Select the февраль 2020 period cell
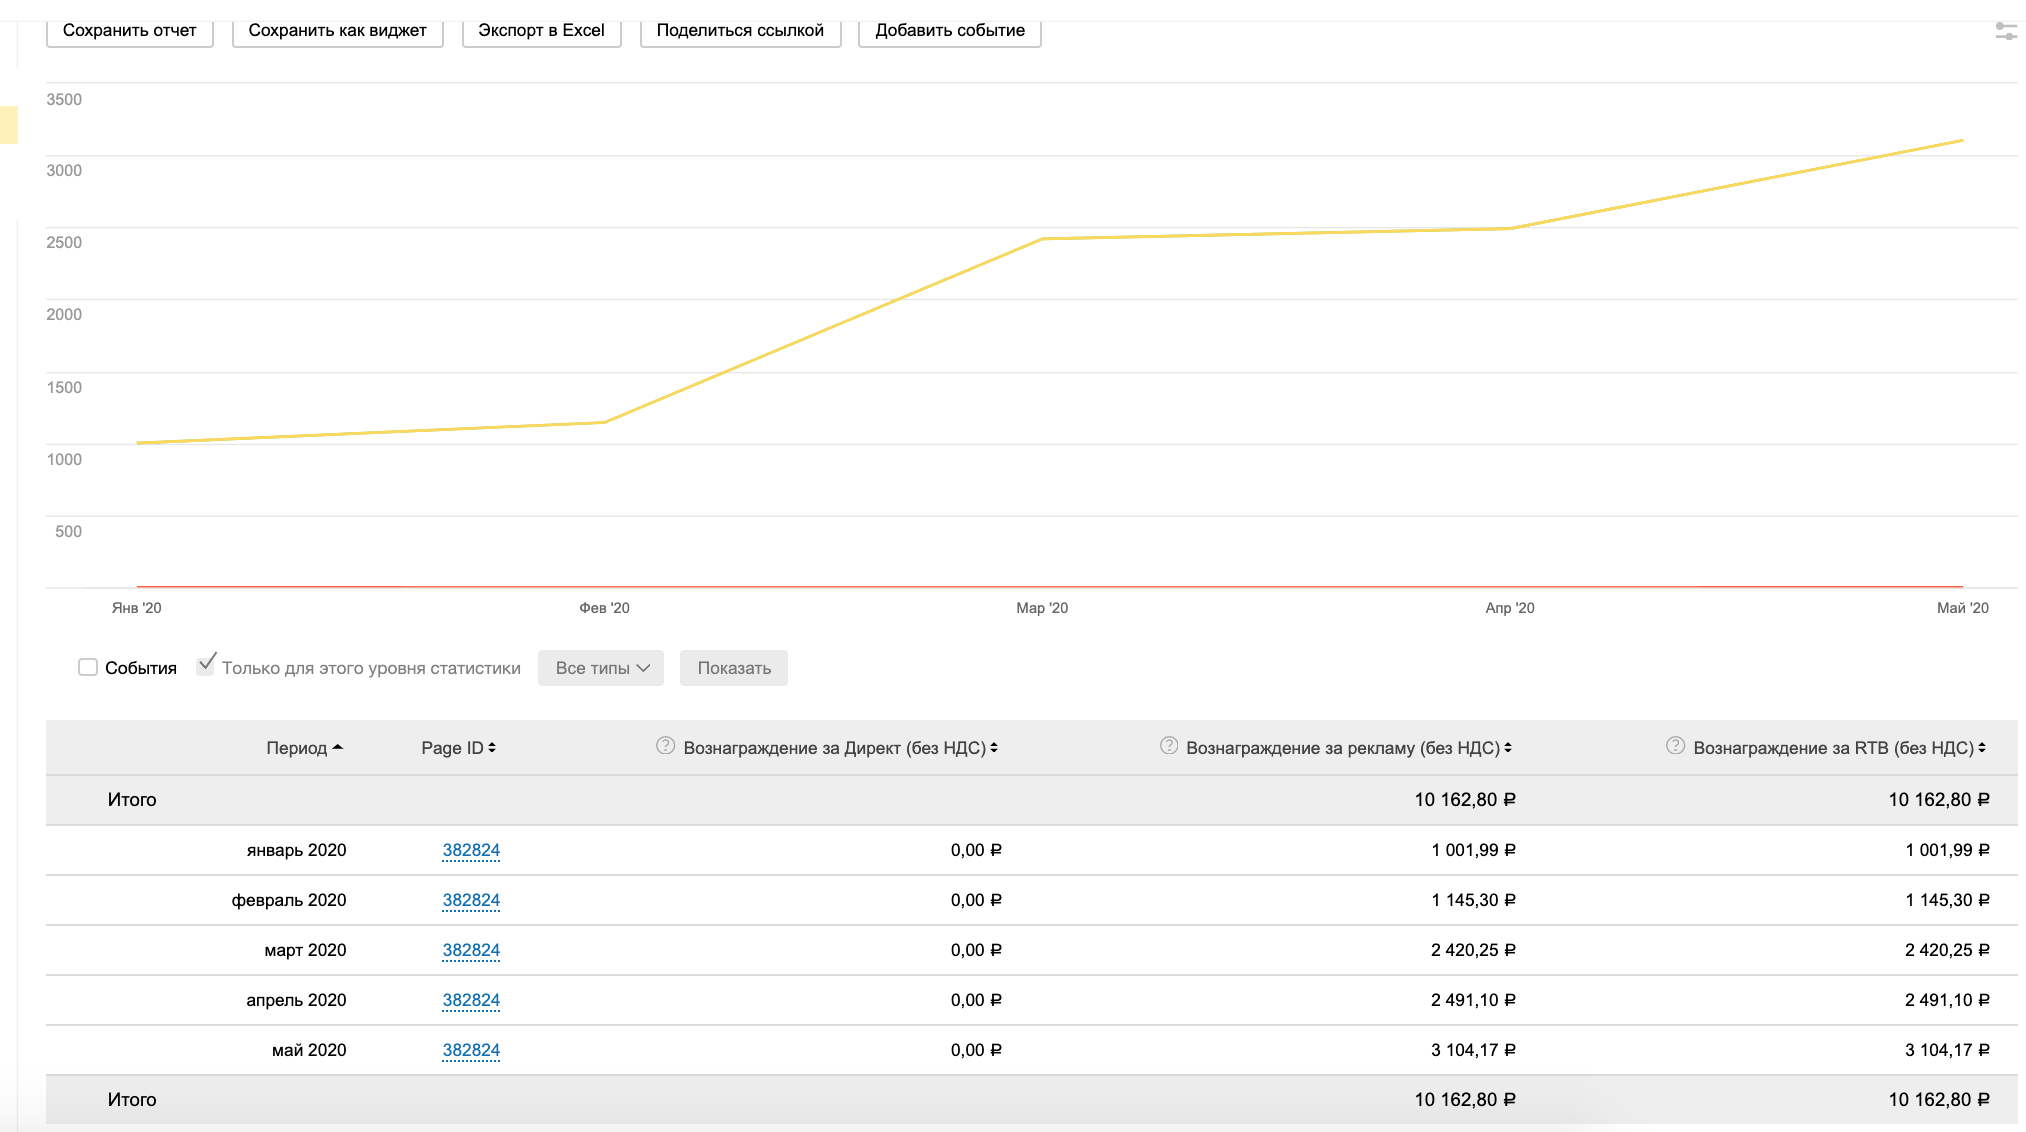This screenshot has height=1132, width=2026. [x=289, y=900]
